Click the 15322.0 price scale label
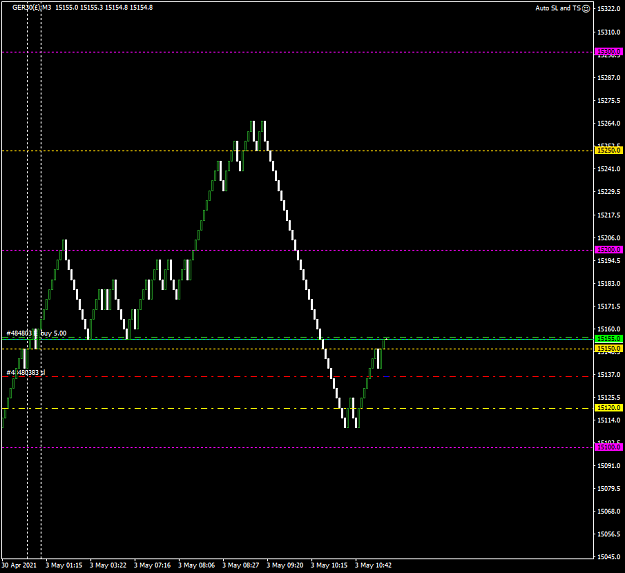This screenshot has width=625, height=573. [x=609, y=9]
